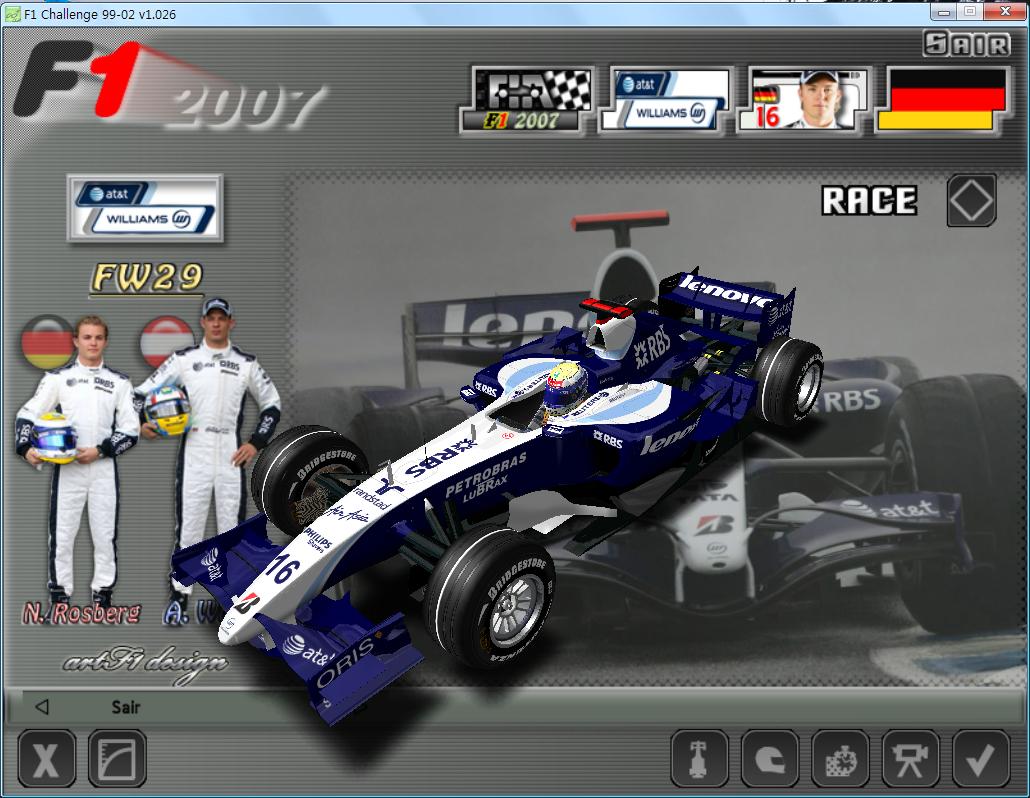Select driver N. Rosberg name
This screenshot has width=1030, height=798.
click(x=82, y=613)
